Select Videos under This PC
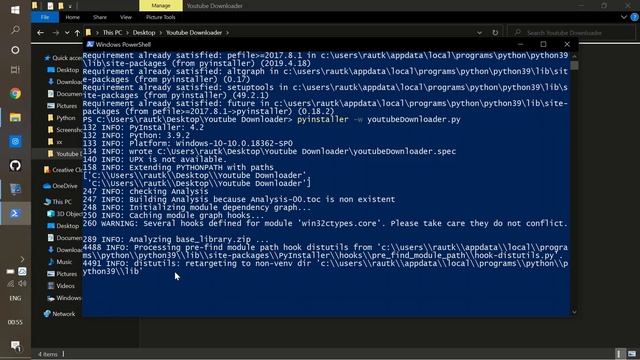Screen dimensions: 640x360 tap(61, 286)
